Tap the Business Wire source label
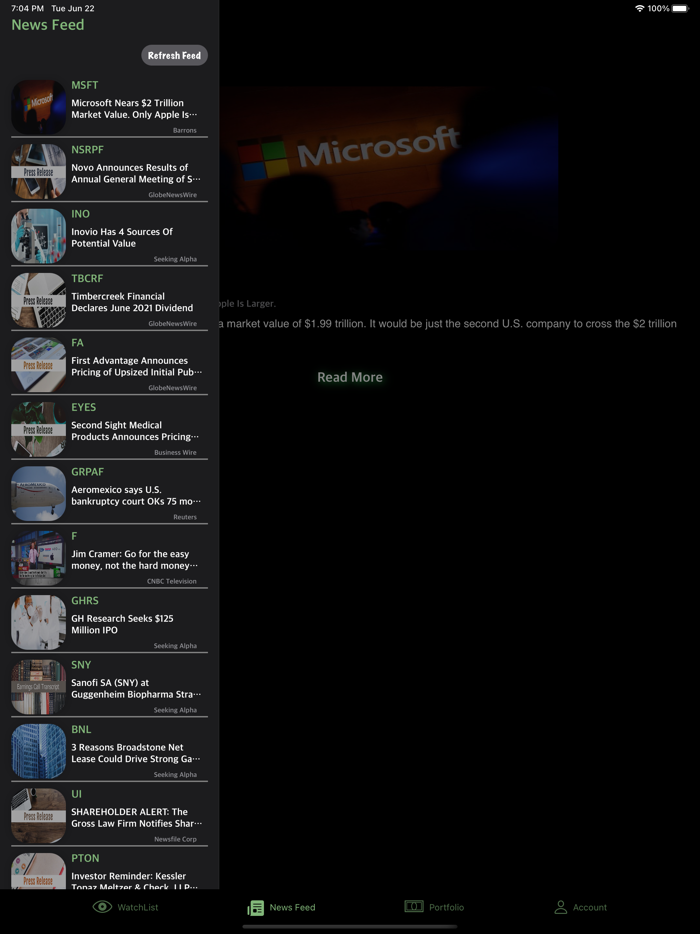Screen dimensions: 700x934 point(175,453)
